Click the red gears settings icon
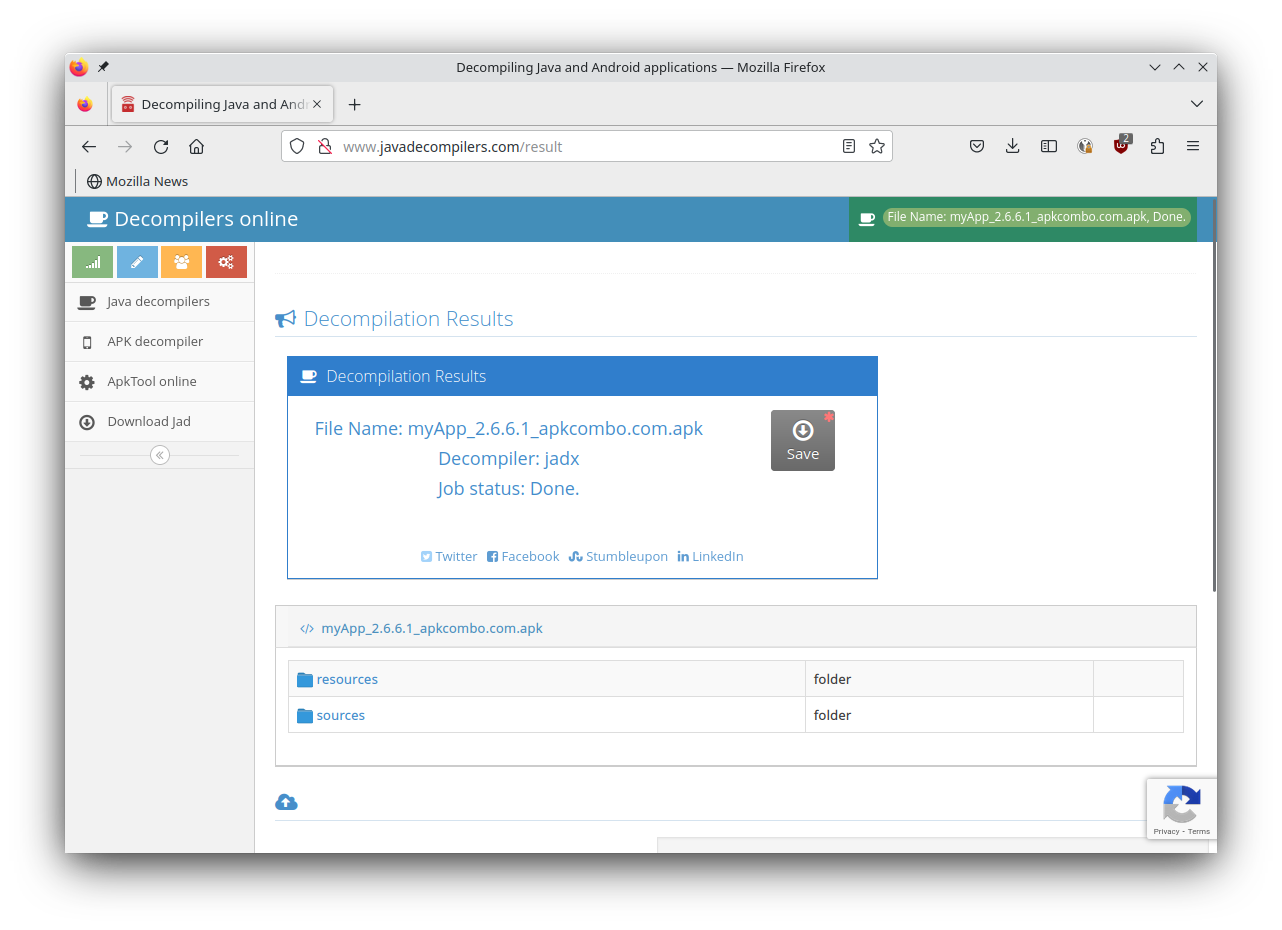 [226, 262]
